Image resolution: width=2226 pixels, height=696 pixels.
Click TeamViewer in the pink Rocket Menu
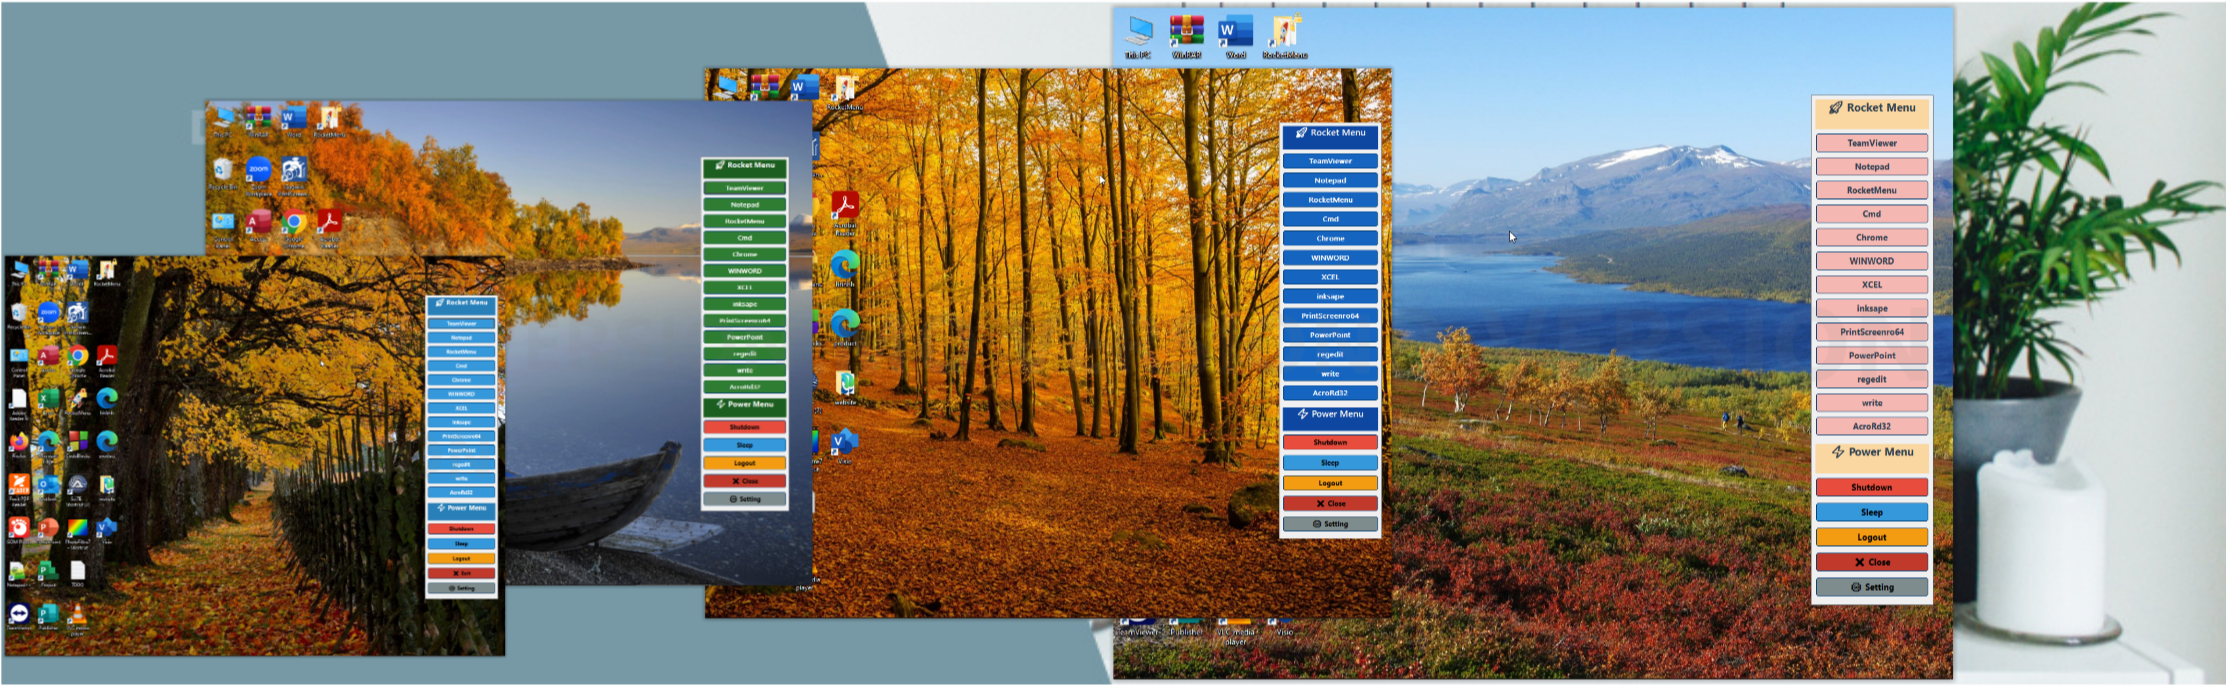(x=1871, y=143)
